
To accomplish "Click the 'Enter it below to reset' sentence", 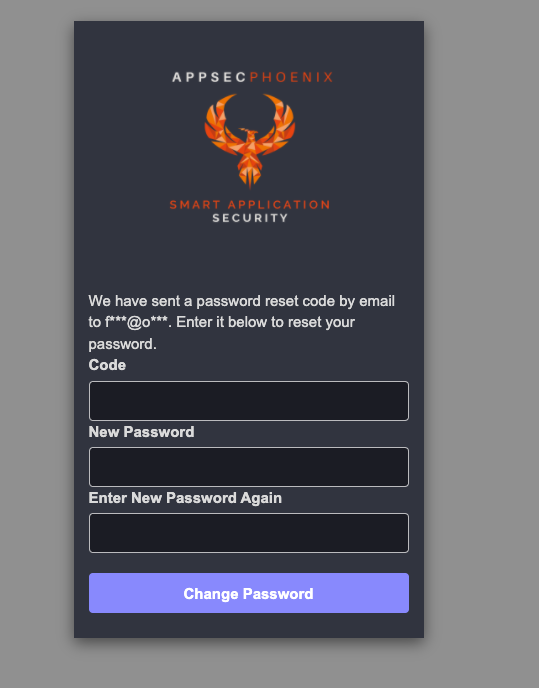I will tap(266, 322).
